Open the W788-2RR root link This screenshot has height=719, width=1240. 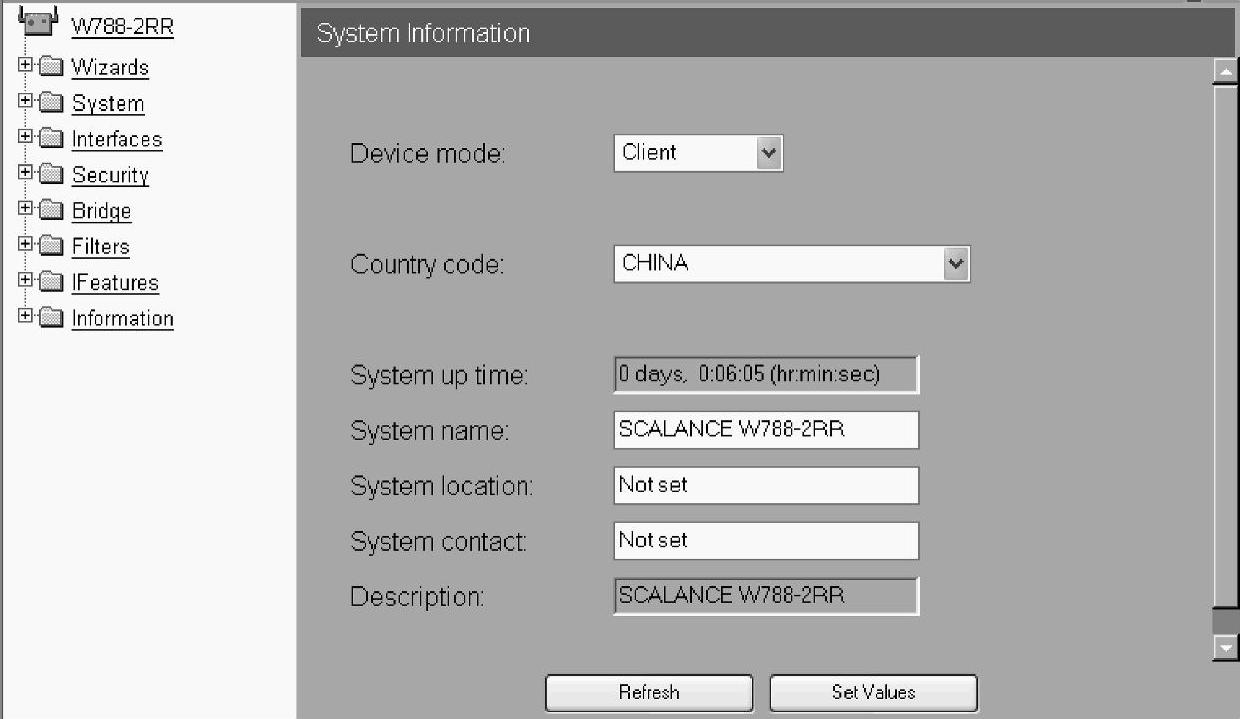[x=122, y=26]
